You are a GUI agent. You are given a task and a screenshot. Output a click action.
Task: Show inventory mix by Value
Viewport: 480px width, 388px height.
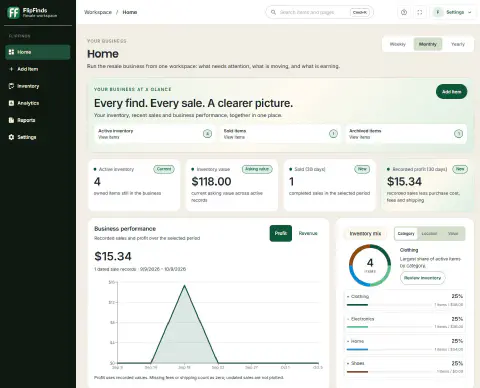[x=453, y=234]
